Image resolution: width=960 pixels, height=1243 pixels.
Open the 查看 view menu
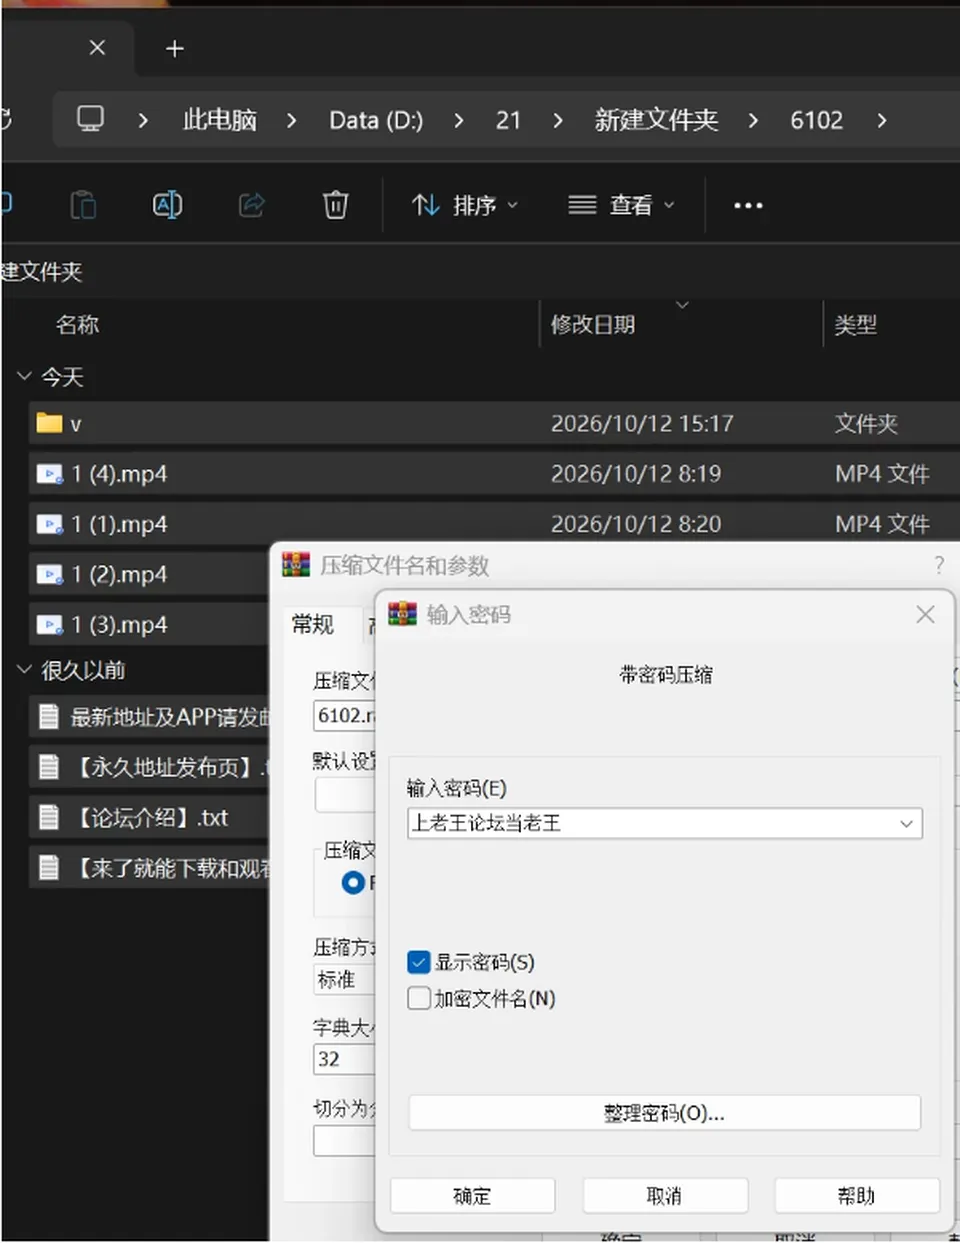coord(621,205)
